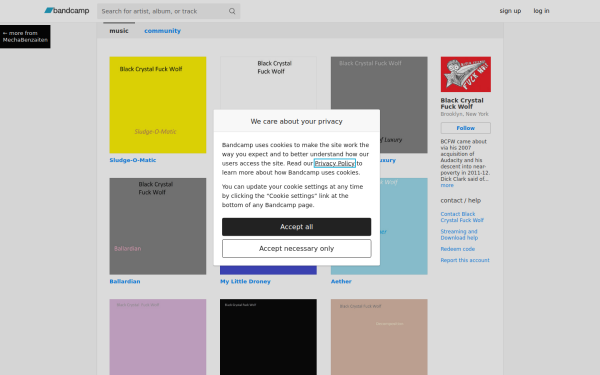
Task: Open the Ballardian gray album cover
Action: pos(158,226)
